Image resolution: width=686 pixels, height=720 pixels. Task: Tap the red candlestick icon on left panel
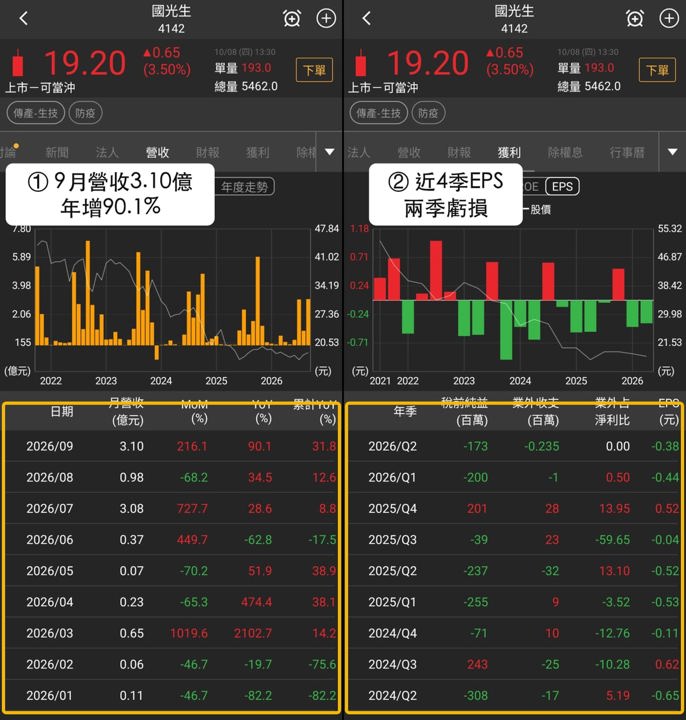(x=18, y=62)
